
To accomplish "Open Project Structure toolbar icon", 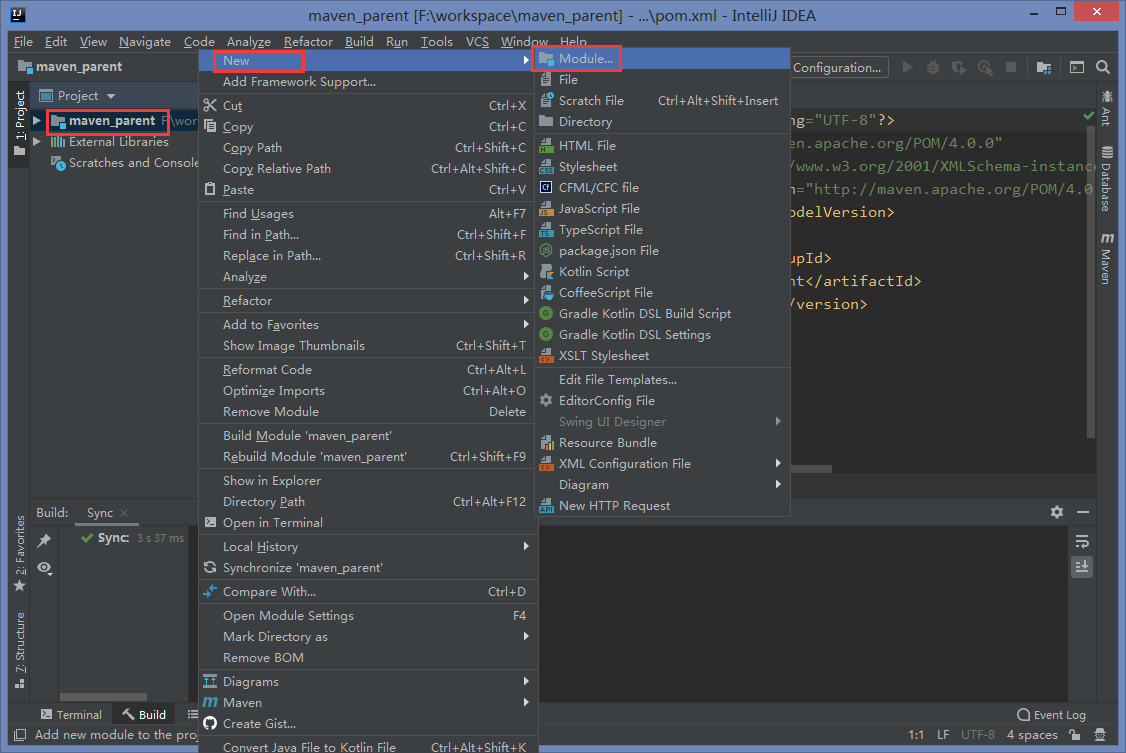I will 1044,67.
